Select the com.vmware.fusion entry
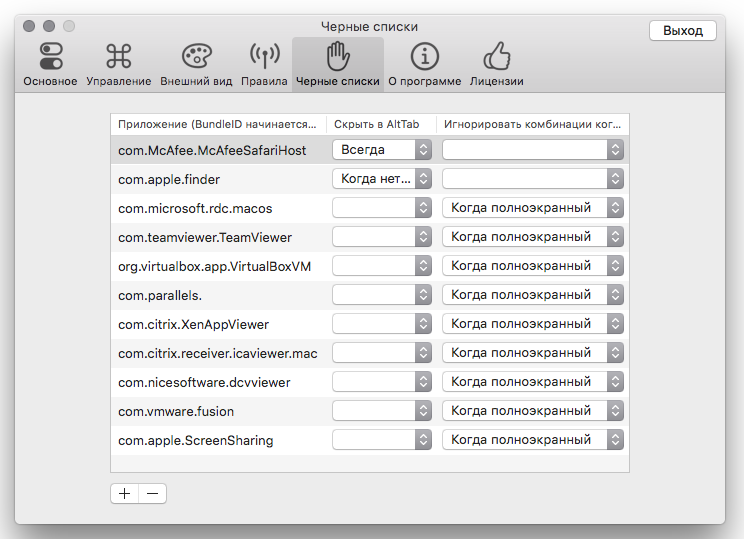The image size is (744, 539). pos(176,411)
